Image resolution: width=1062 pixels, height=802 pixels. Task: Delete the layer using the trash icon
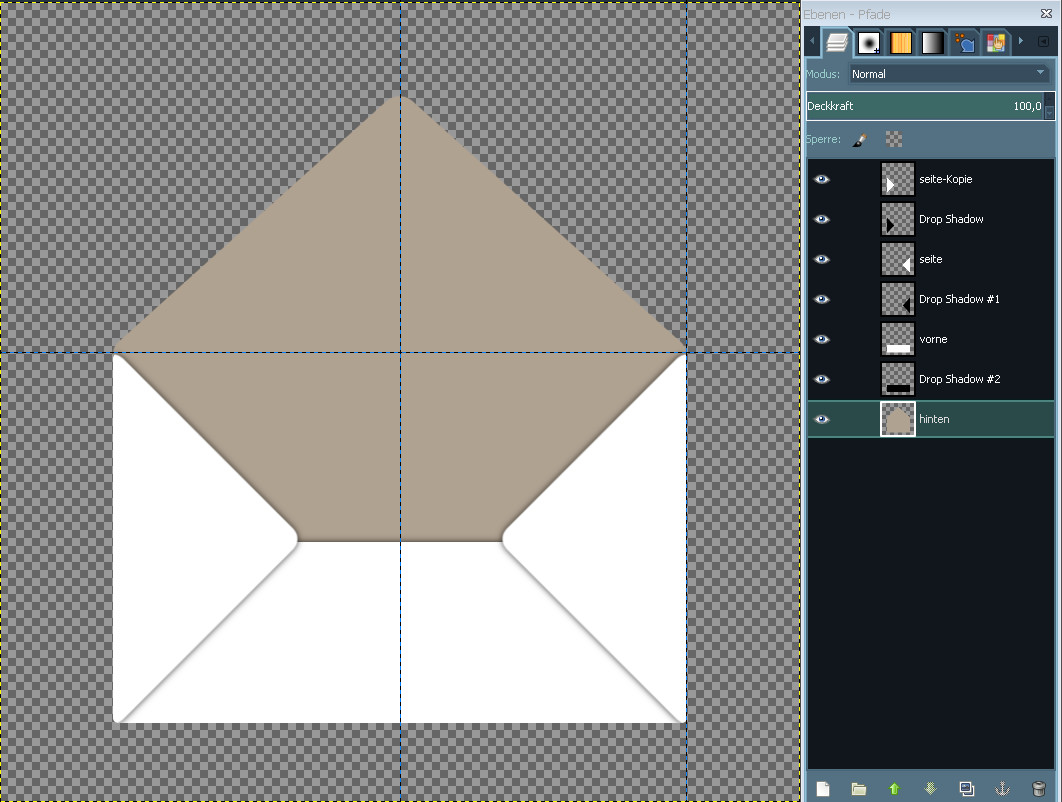click(x=1038, y=789)
